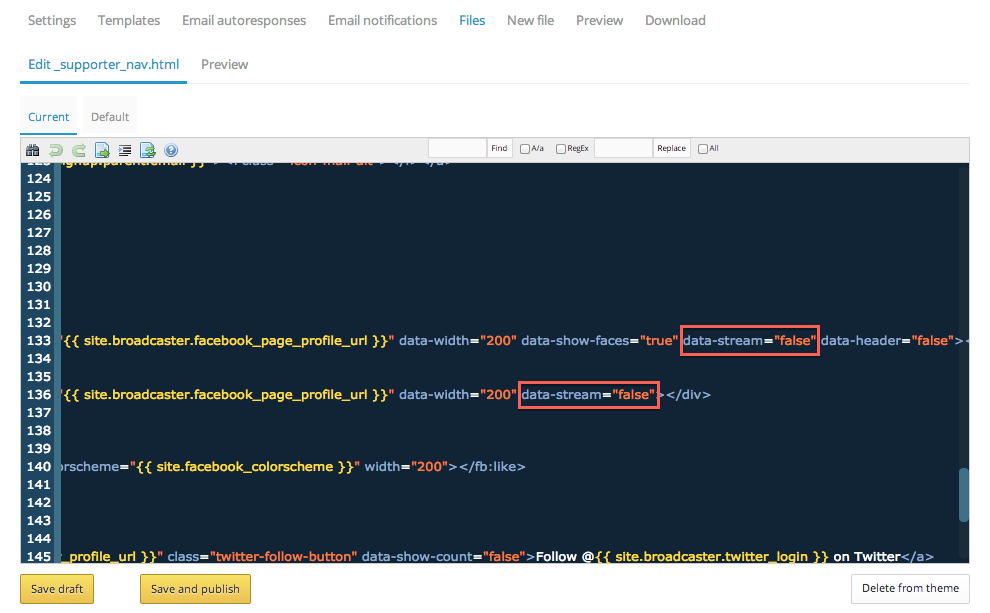Click width="200" on line 140
This screenshot has height=613, width=990.
coord(406,467)
